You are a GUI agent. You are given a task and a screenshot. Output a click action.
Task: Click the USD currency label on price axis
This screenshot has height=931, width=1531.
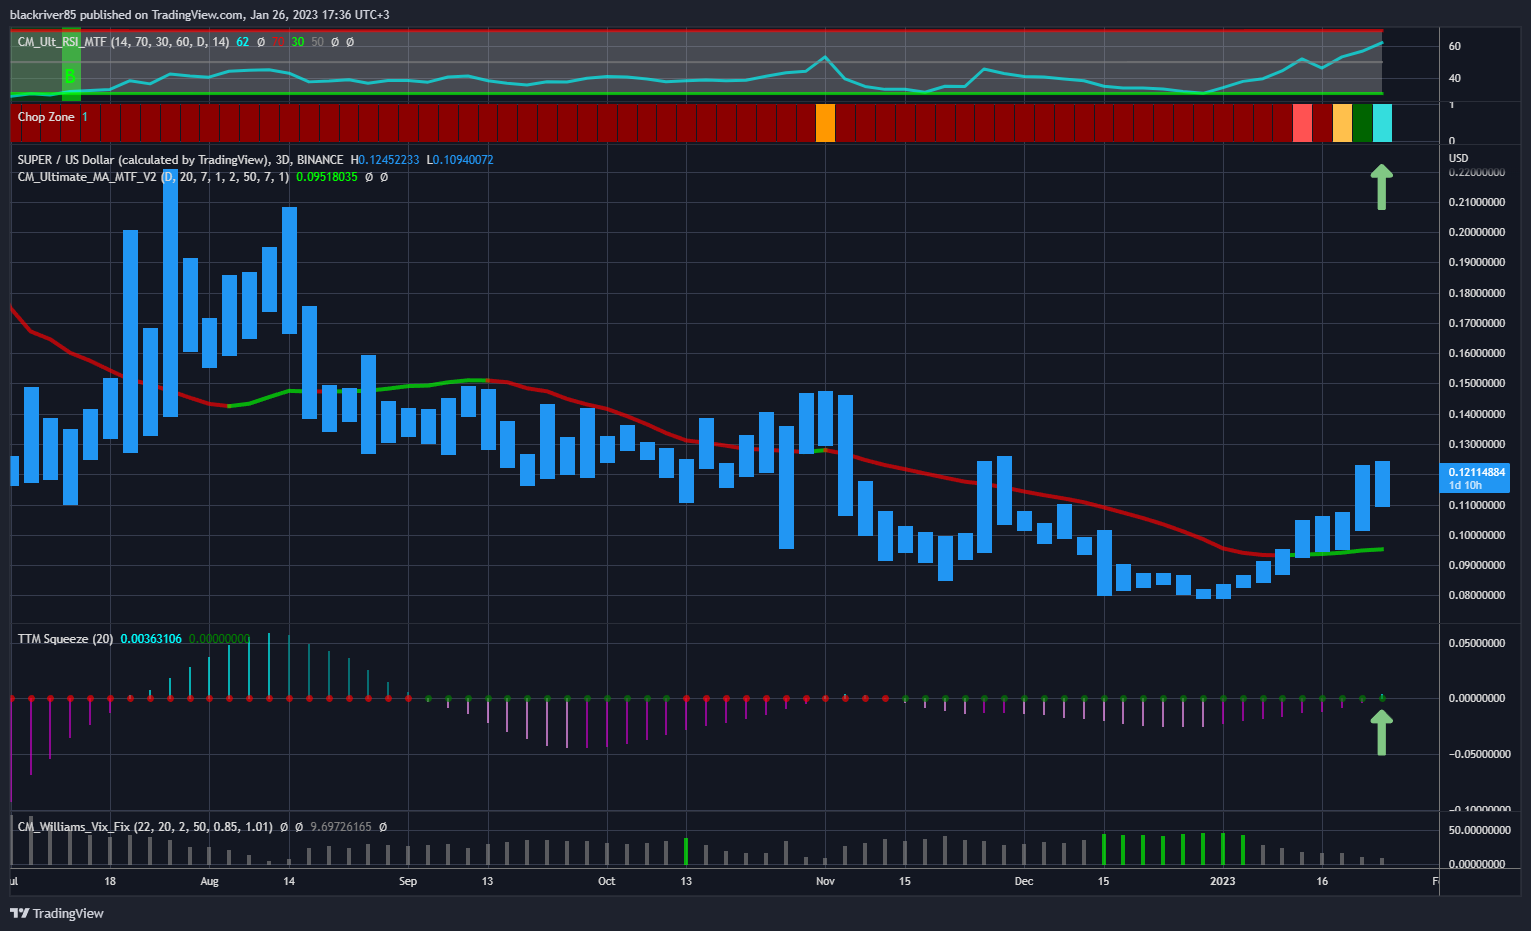pyautogui.click(x=1458, y=158)
